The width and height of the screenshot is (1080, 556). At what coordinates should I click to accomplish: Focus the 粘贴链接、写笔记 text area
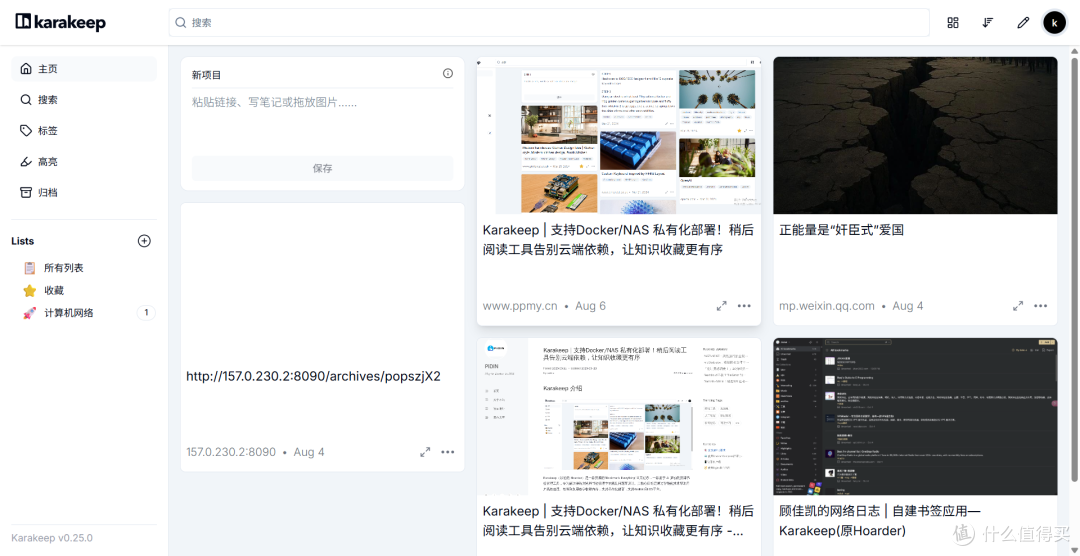[x=322, y=120]
